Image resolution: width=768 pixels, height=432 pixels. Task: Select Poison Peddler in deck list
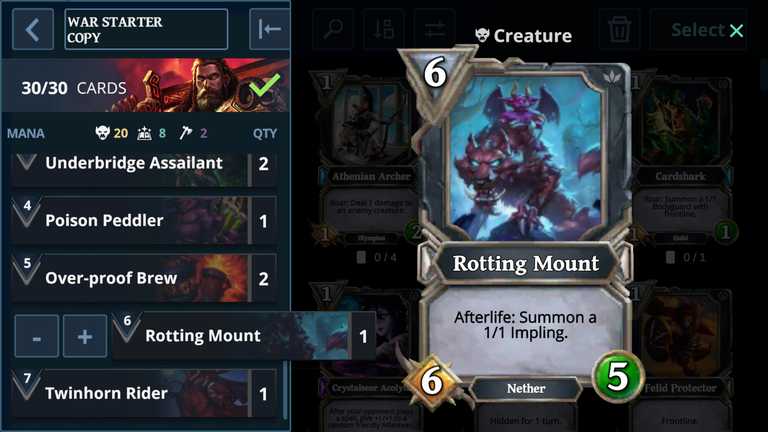(x=144, y=220)
